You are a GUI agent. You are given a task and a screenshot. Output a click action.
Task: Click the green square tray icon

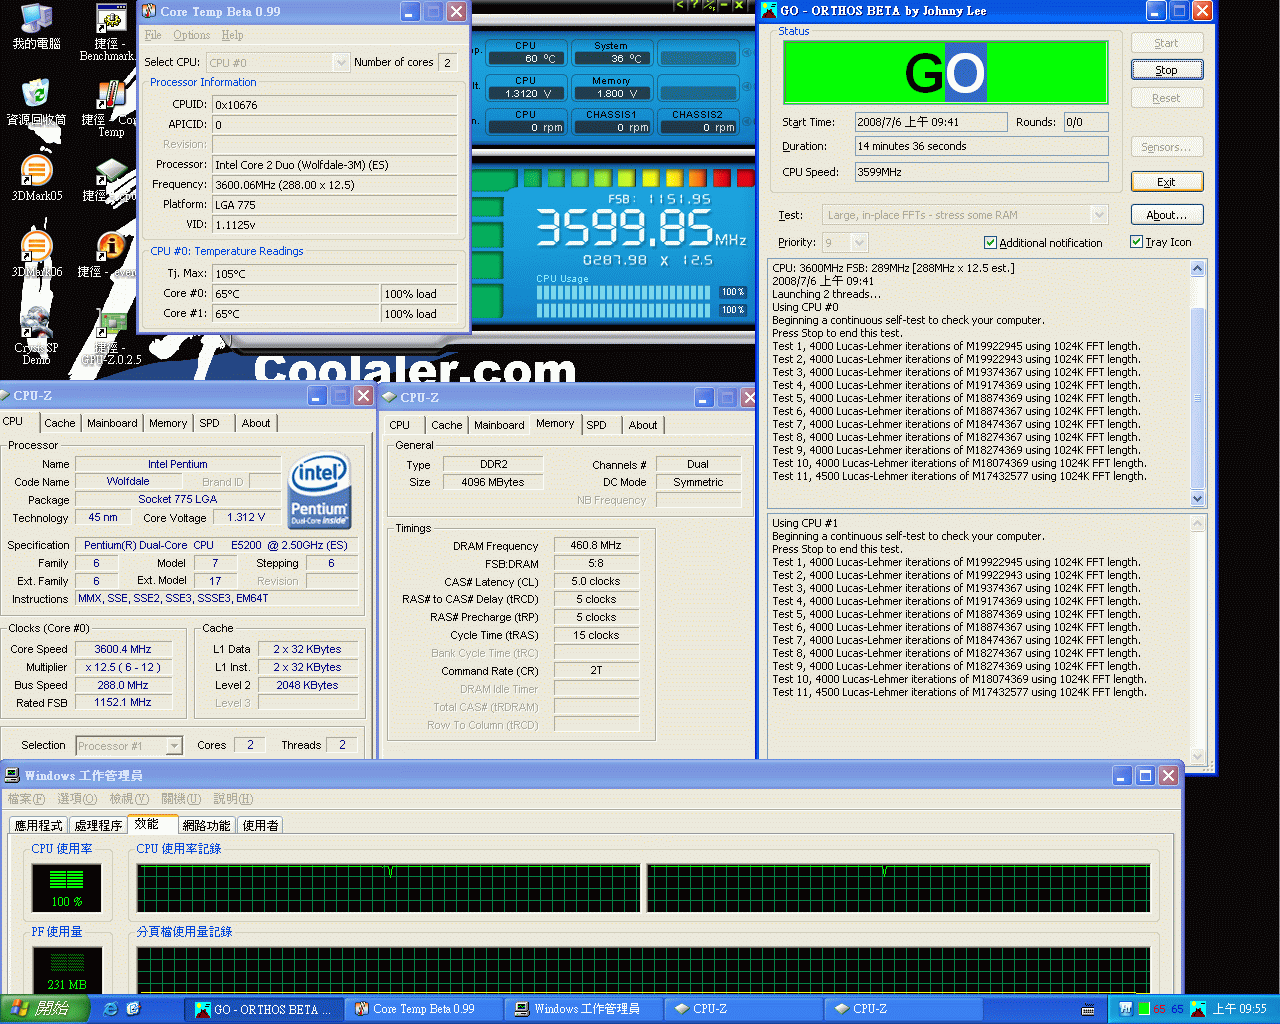click(x=1144, y=1009)
